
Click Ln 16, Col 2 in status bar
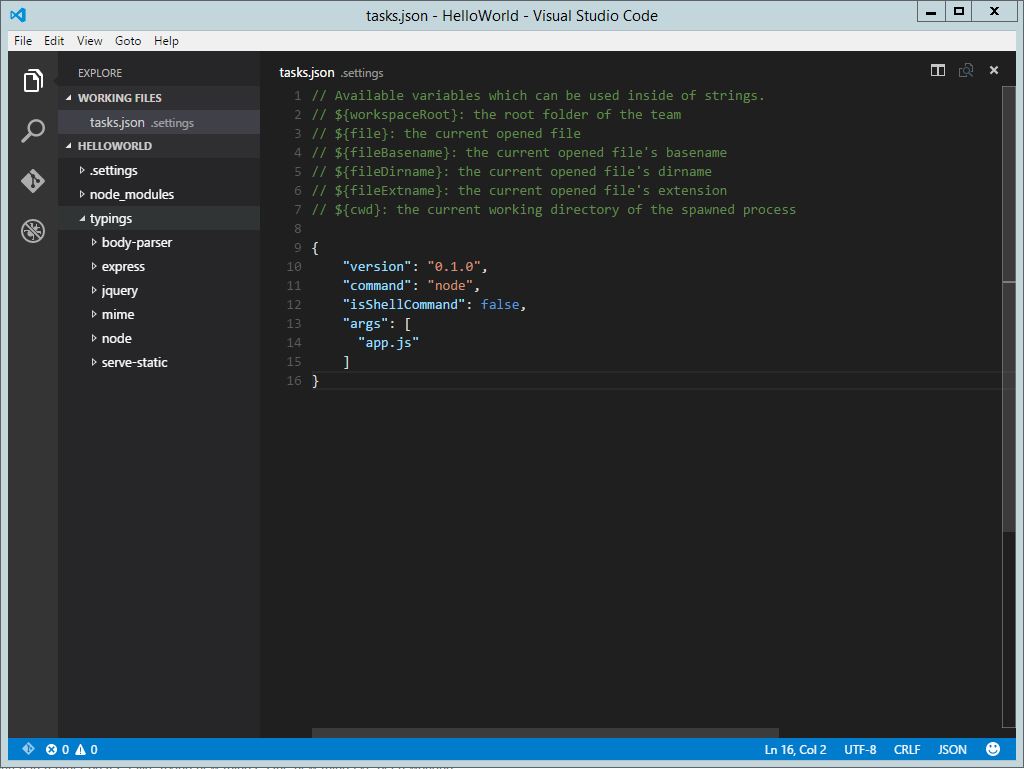(795, 749)
